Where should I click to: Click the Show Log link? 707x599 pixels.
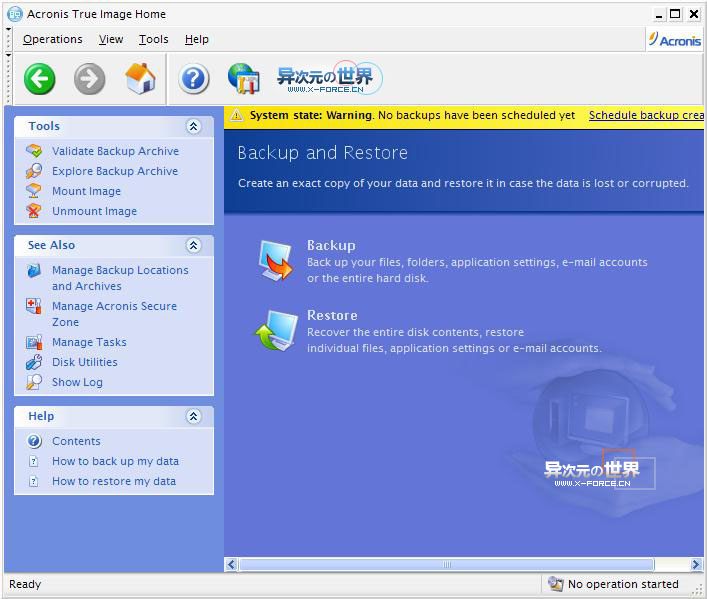point(77,382)
